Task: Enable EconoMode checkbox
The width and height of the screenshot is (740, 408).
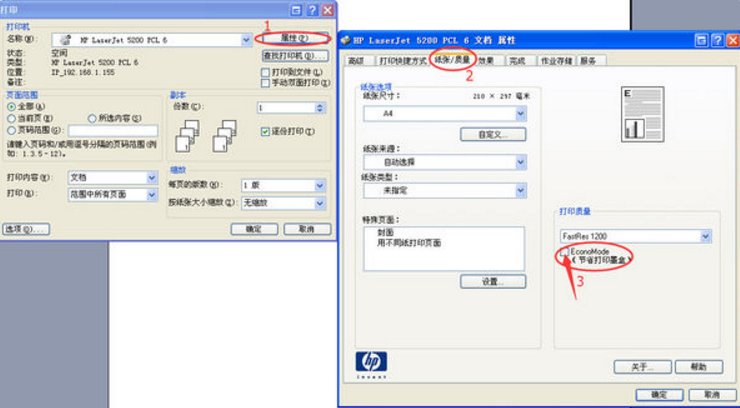Action: 564,252
